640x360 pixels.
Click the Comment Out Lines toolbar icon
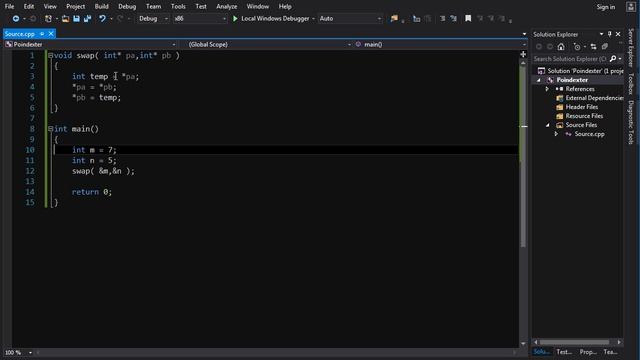coord(442,19)
